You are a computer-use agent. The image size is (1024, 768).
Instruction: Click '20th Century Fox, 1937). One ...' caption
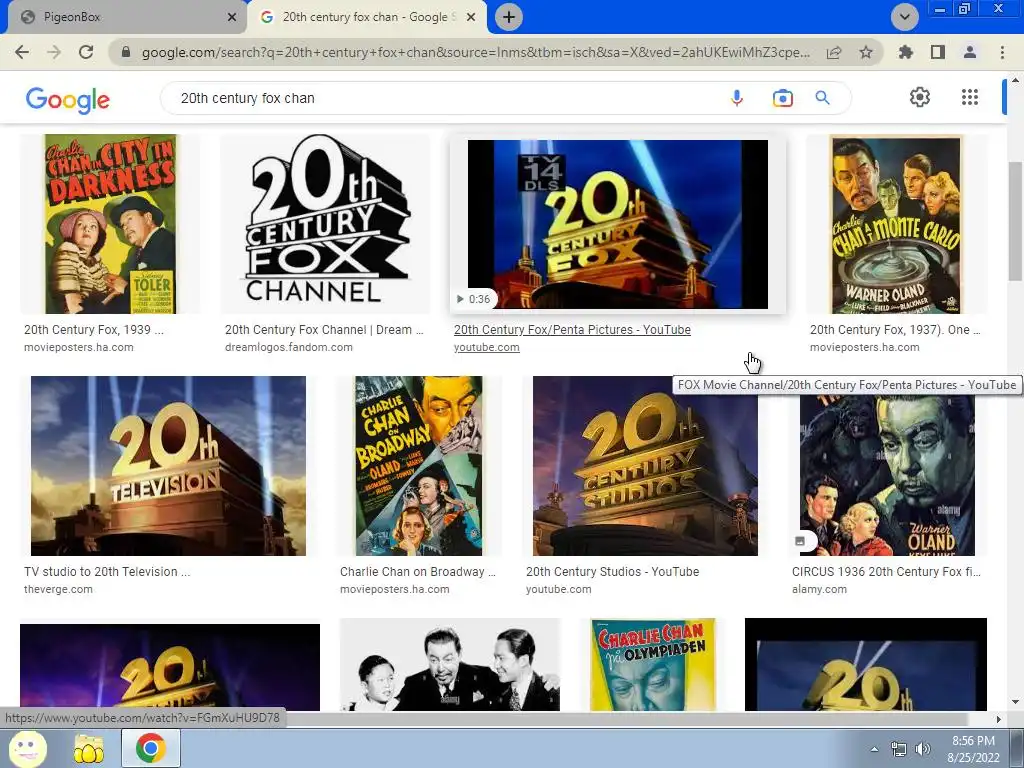pyautogui.click(x=895, y=330)
